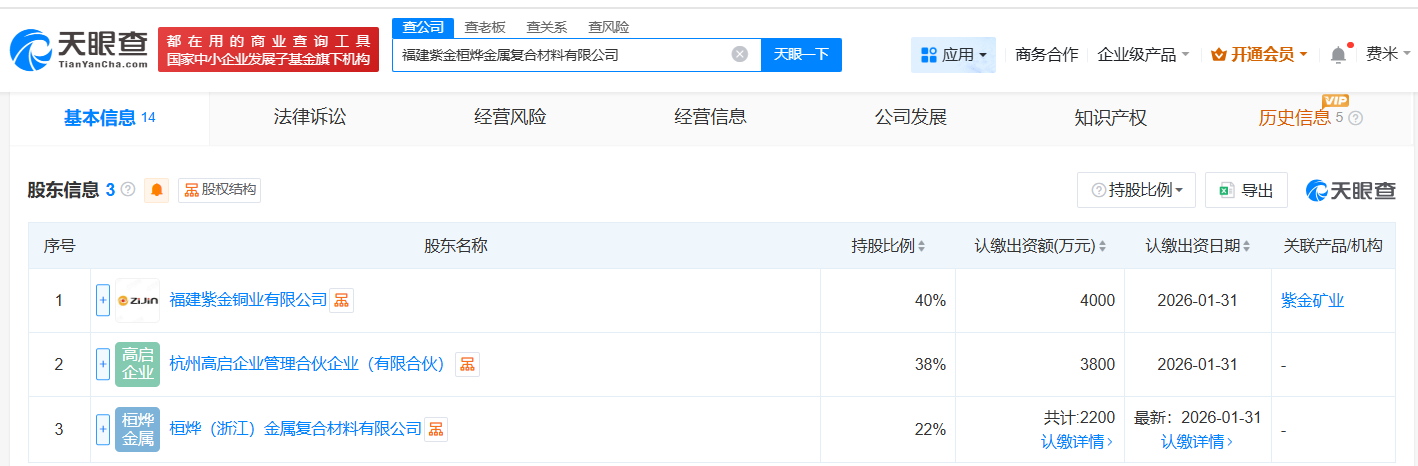Open equity structure icon for 福建紫金铜业有限公司
The image size is (1418, 466).
click(342, 300)
